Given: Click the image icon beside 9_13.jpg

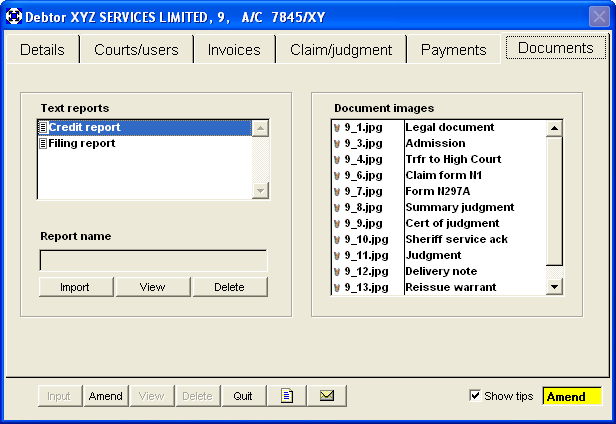Looking at the screenshot, I should point(337,288).
